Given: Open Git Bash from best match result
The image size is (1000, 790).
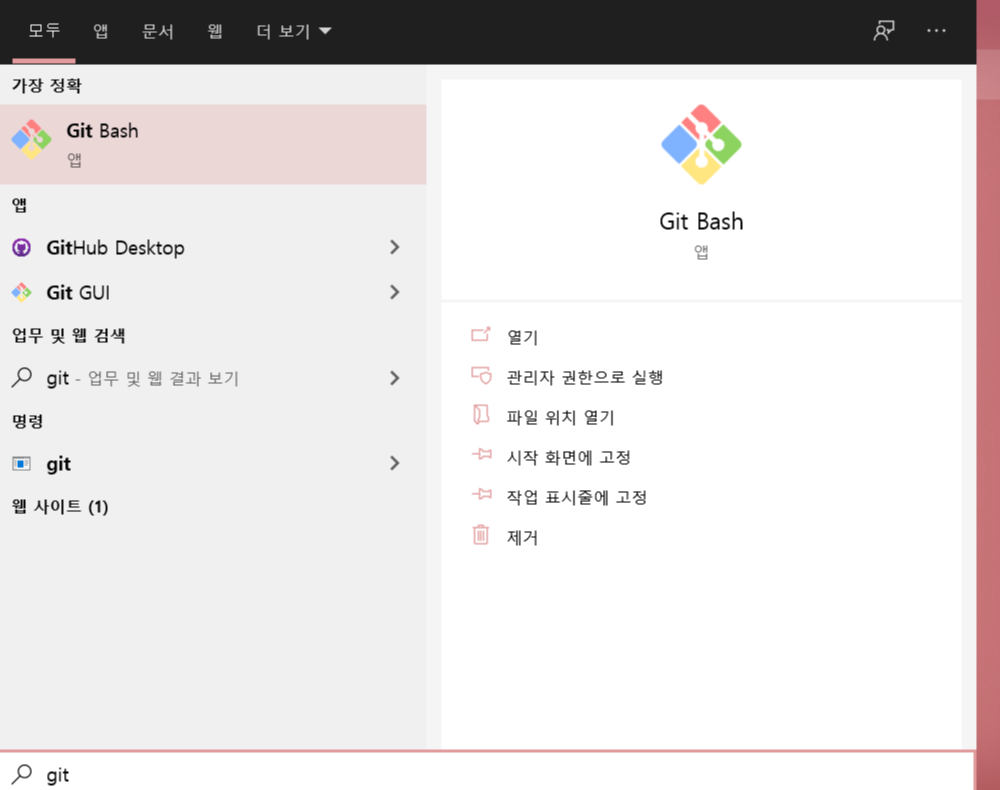Looking at the screenshot, I should 213,145.
